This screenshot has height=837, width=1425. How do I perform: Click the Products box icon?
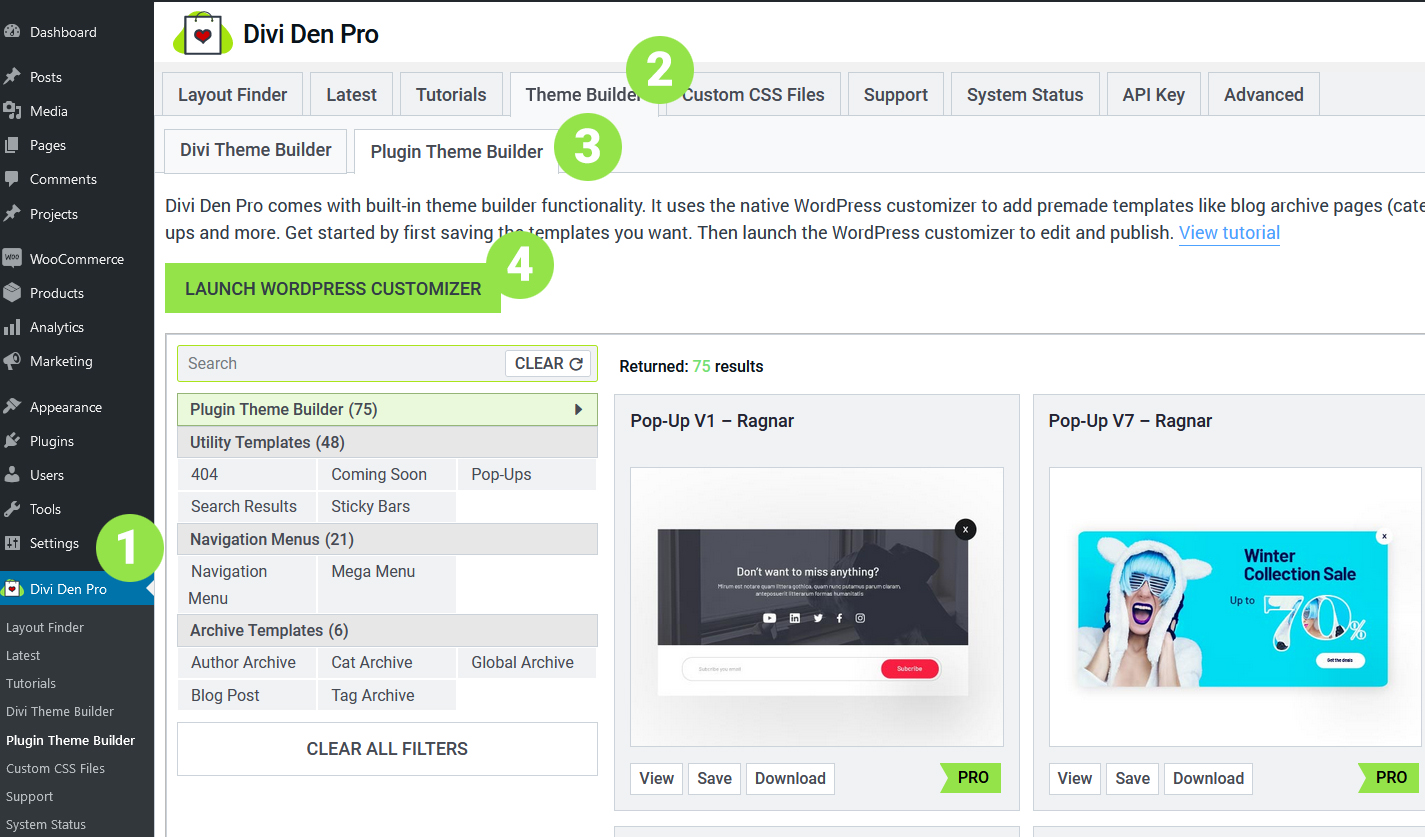click(x=12, y=293)
